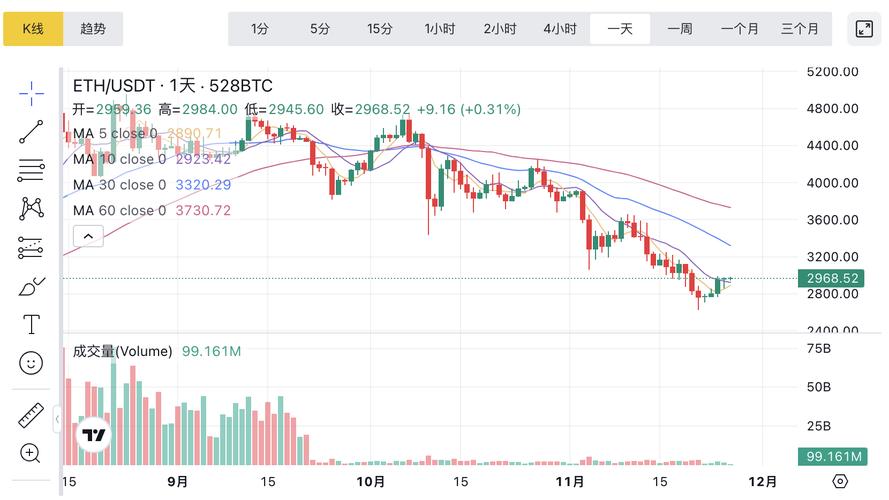This screenshot has height=500, width=889.
Task: Select the brush drawing tool
Action: (31, 286)
